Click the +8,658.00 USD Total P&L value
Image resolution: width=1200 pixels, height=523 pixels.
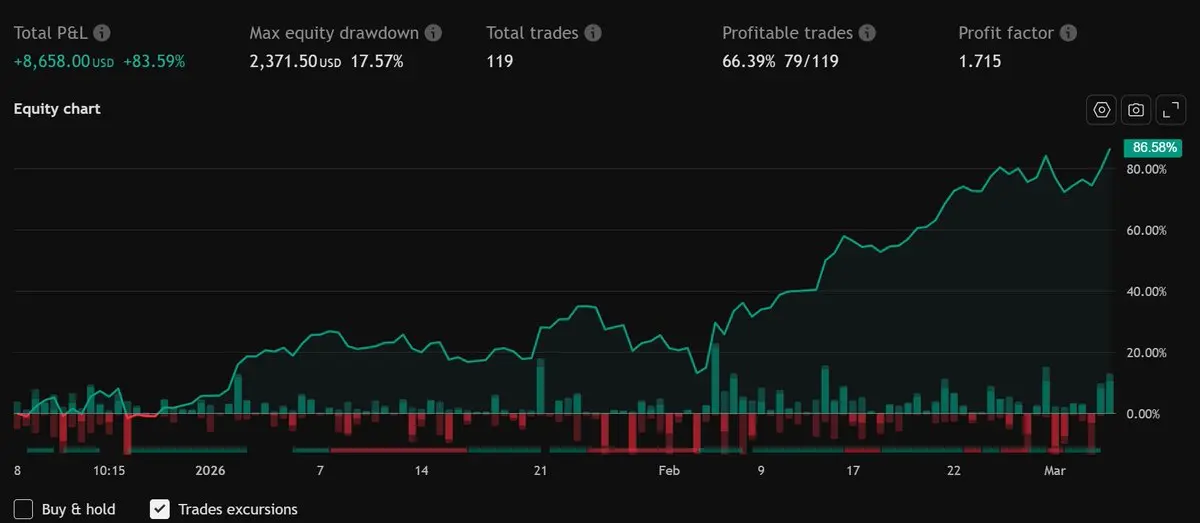64,62
